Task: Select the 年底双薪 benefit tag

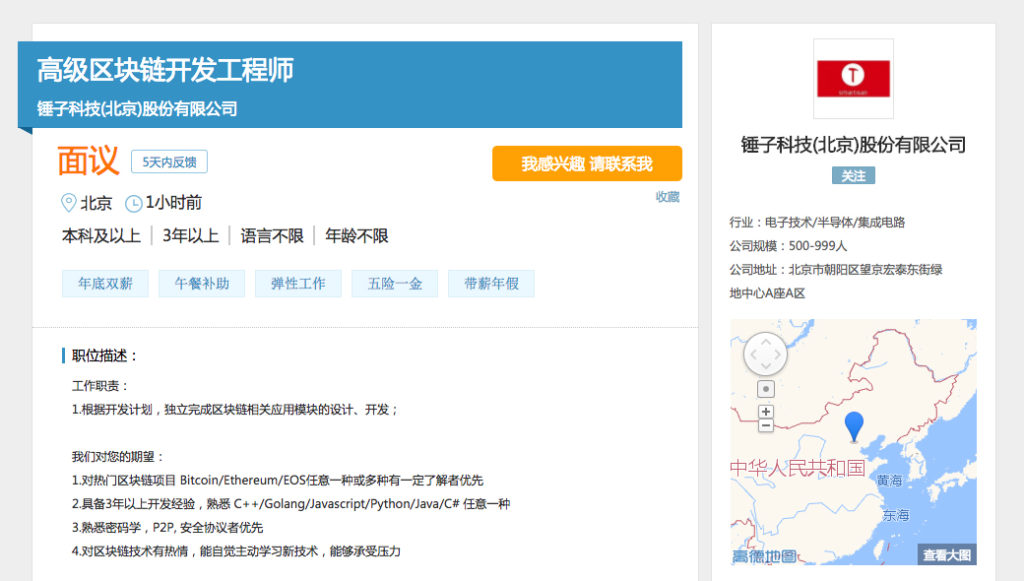Action: (105, 283)
